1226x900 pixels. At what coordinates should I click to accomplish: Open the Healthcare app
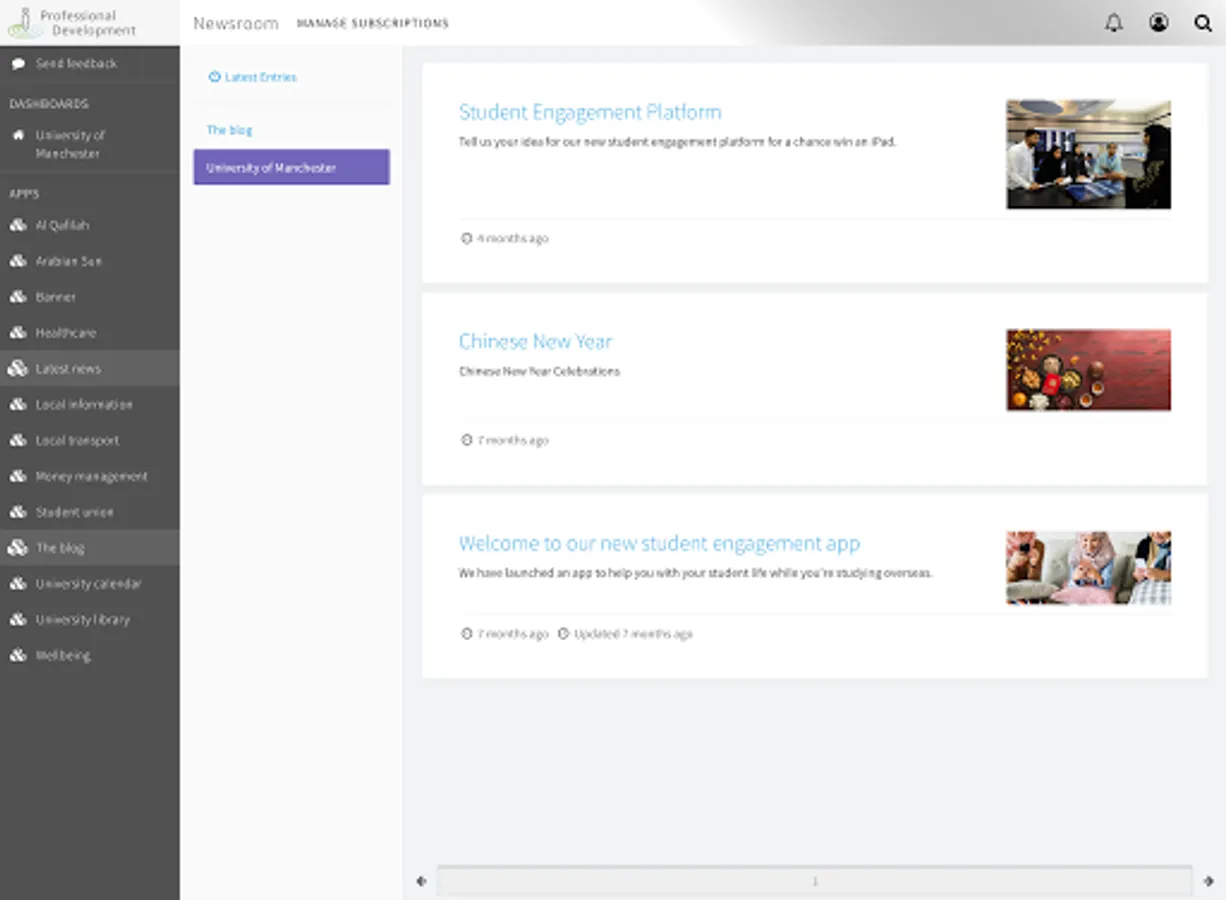pos(62,332)
